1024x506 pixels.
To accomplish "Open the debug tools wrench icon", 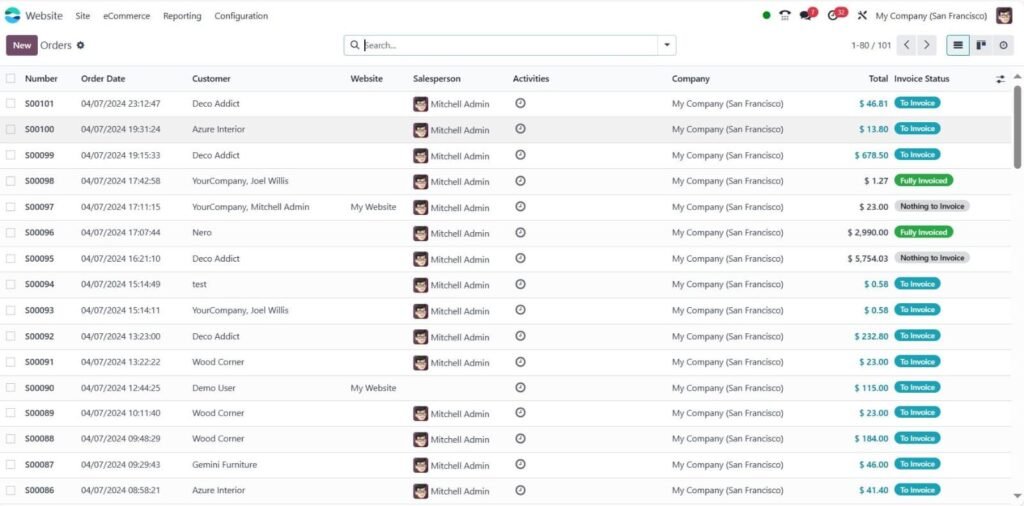I will tap(862, 16).
